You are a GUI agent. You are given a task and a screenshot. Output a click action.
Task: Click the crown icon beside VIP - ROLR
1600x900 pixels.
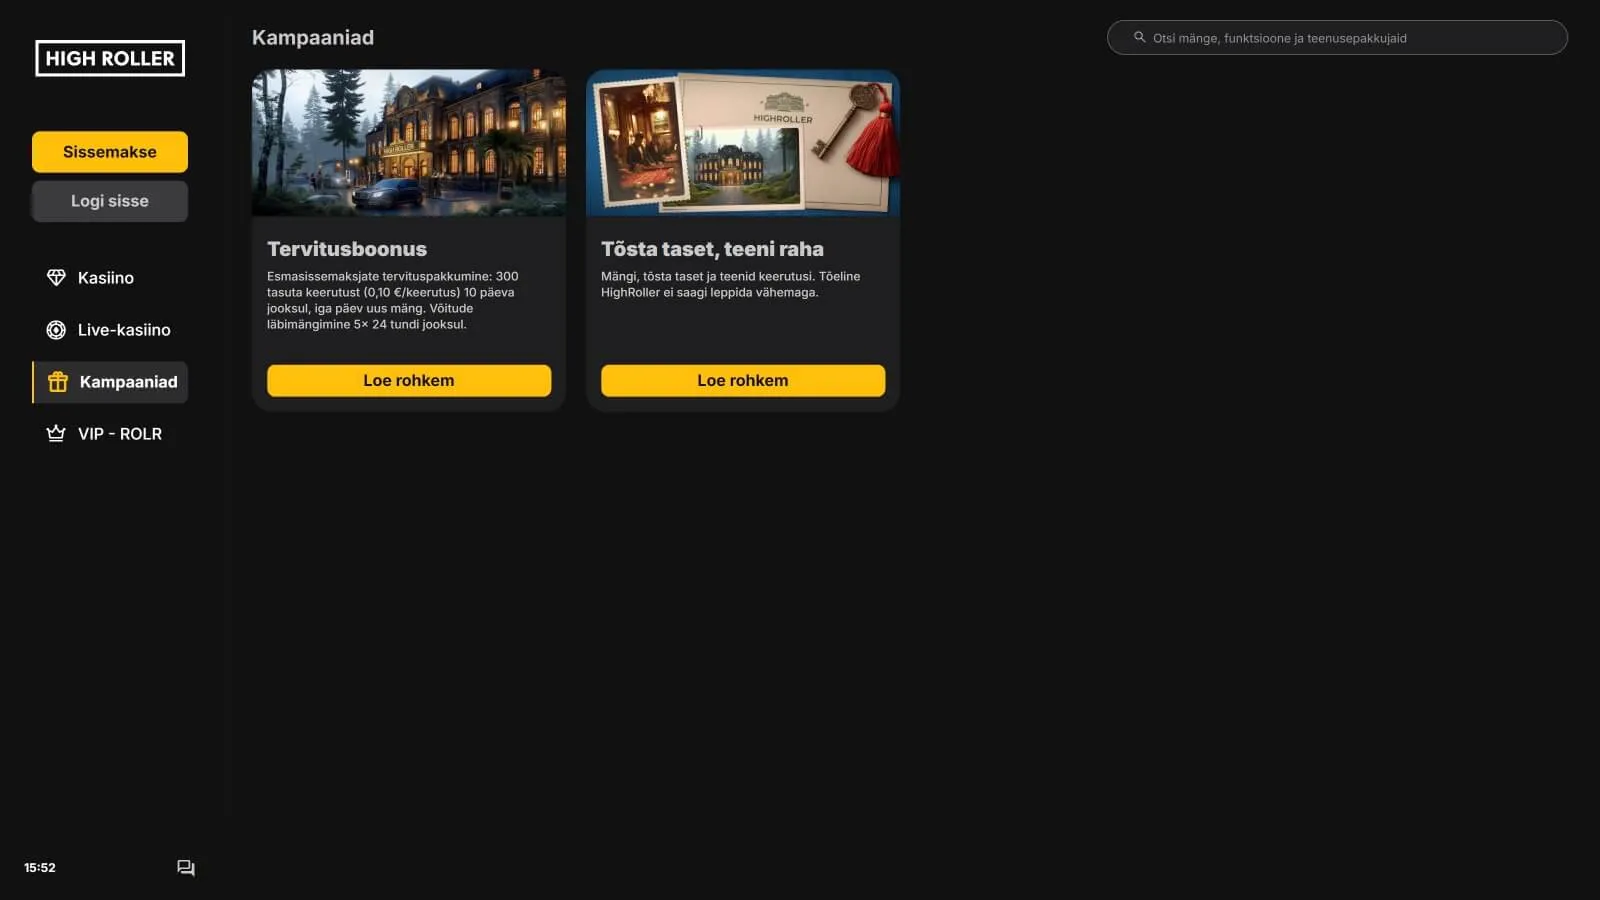[56, 434]
